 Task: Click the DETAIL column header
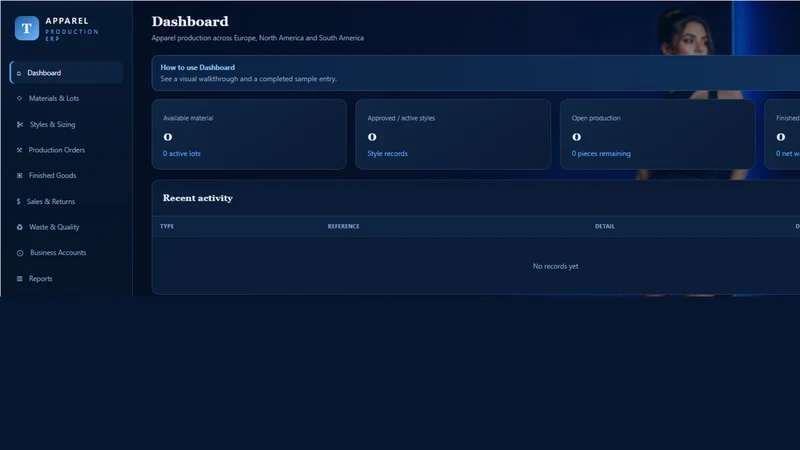tap(605, 227)
